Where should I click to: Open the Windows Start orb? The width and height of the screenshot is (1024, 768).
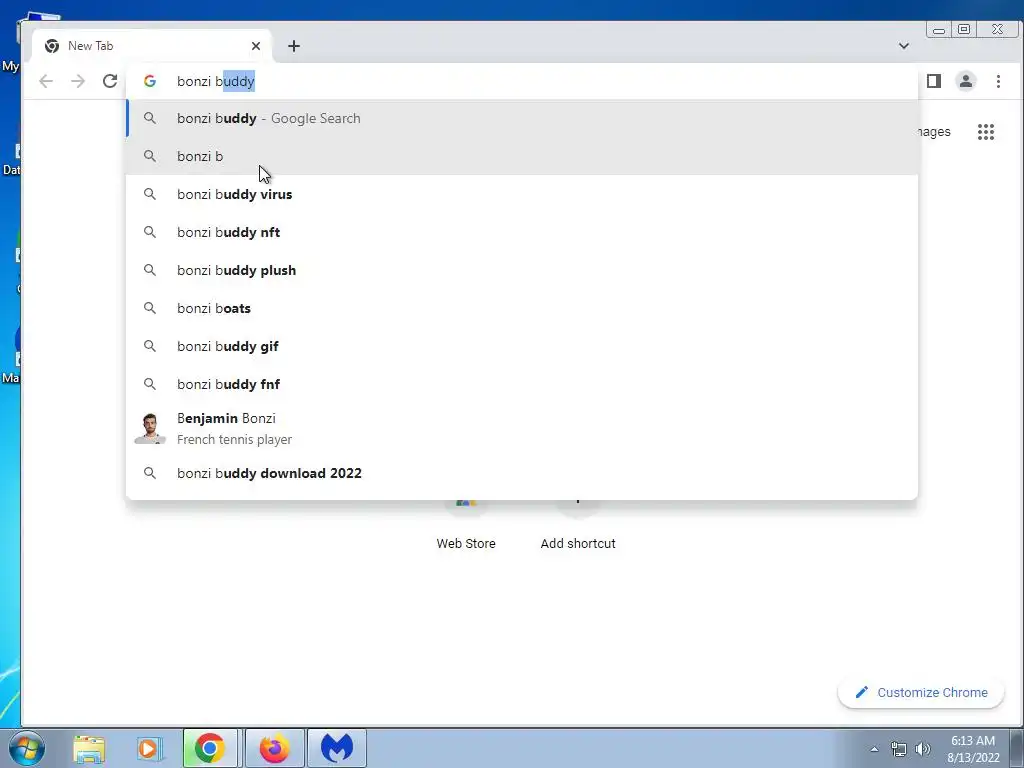click(27, 748)
